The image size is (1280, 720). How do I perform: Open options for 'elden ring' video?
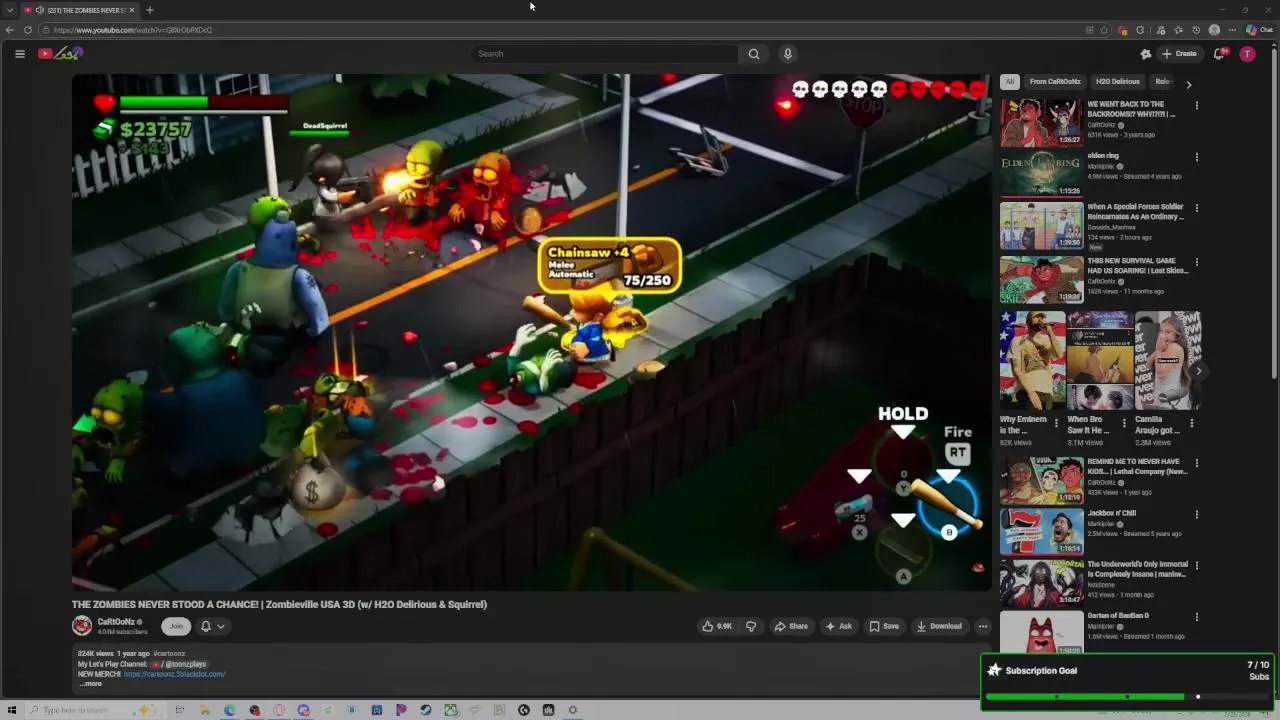[x=1196, y=157]
